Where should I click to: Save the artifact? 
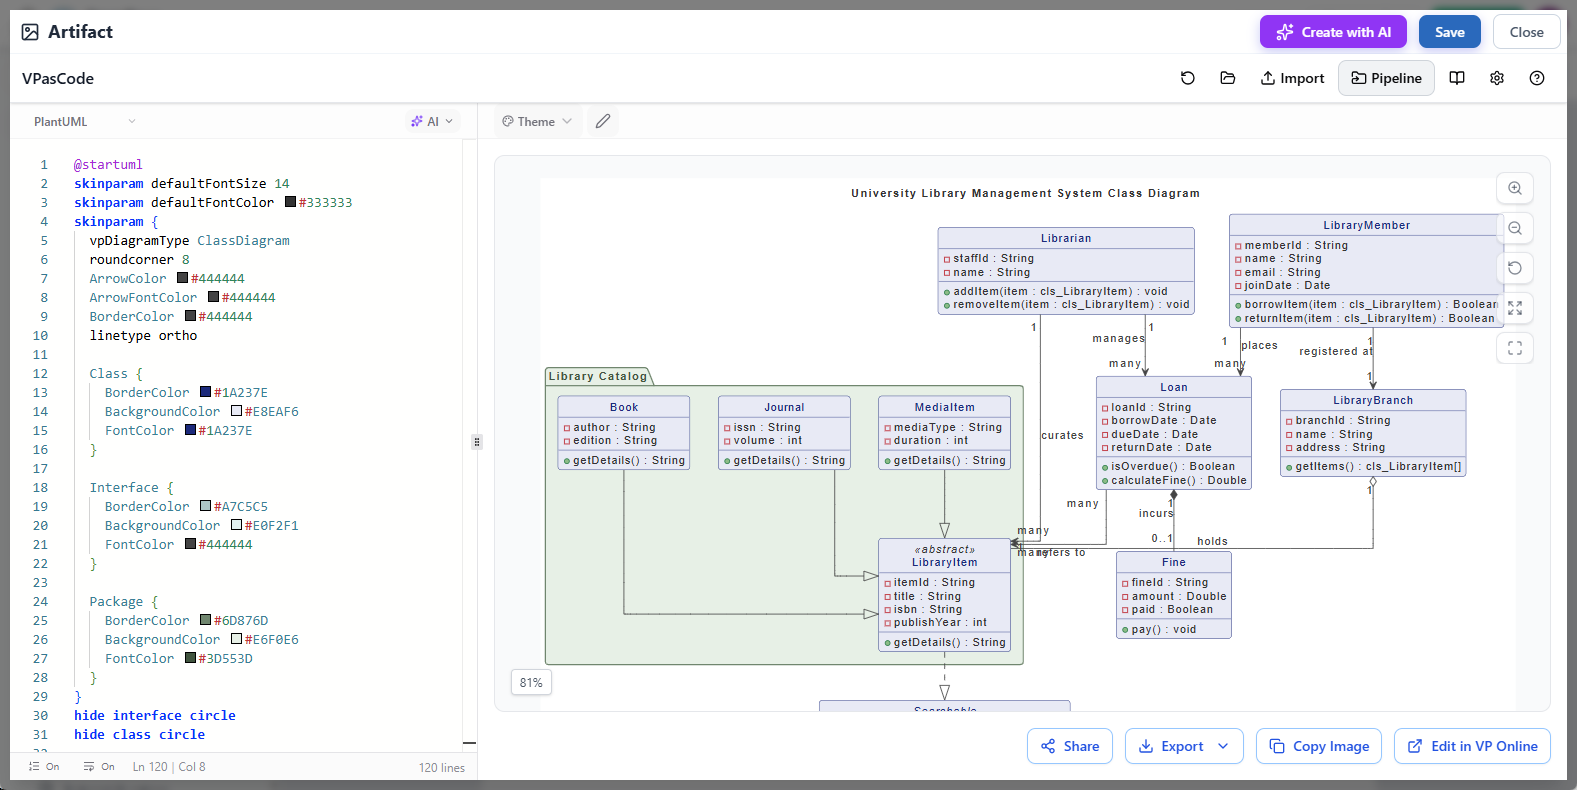pos(1449,32)
